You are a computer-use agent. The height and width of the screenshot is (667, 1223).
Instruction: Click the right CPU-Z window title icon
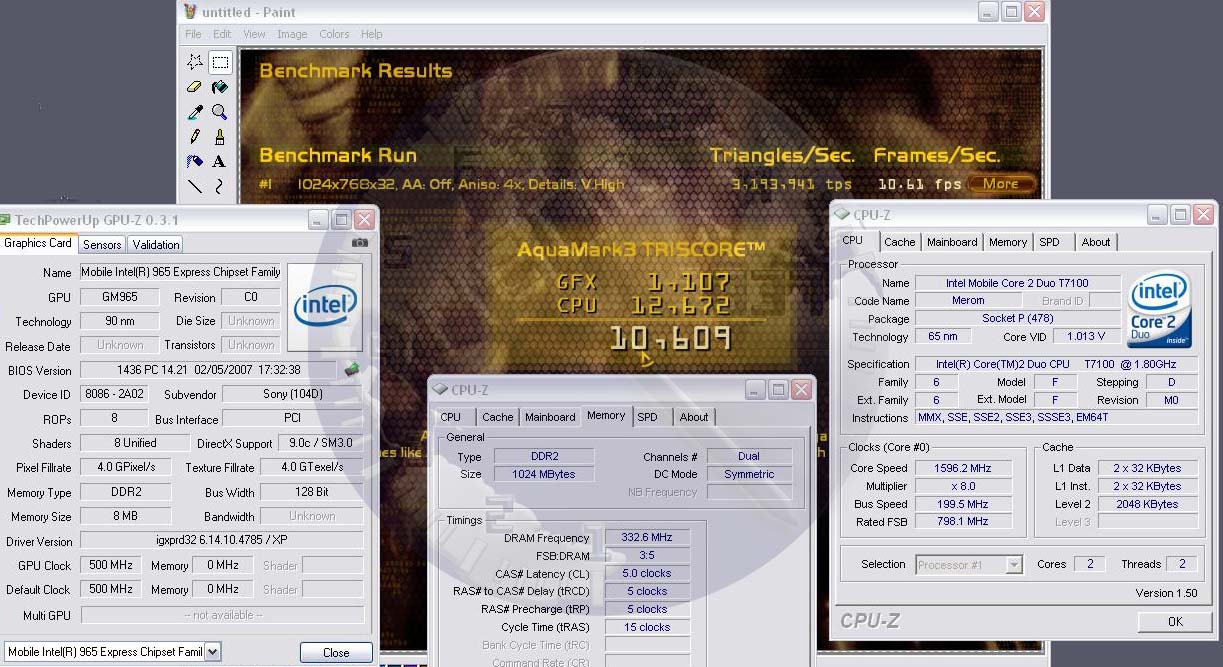click(842, 214)
